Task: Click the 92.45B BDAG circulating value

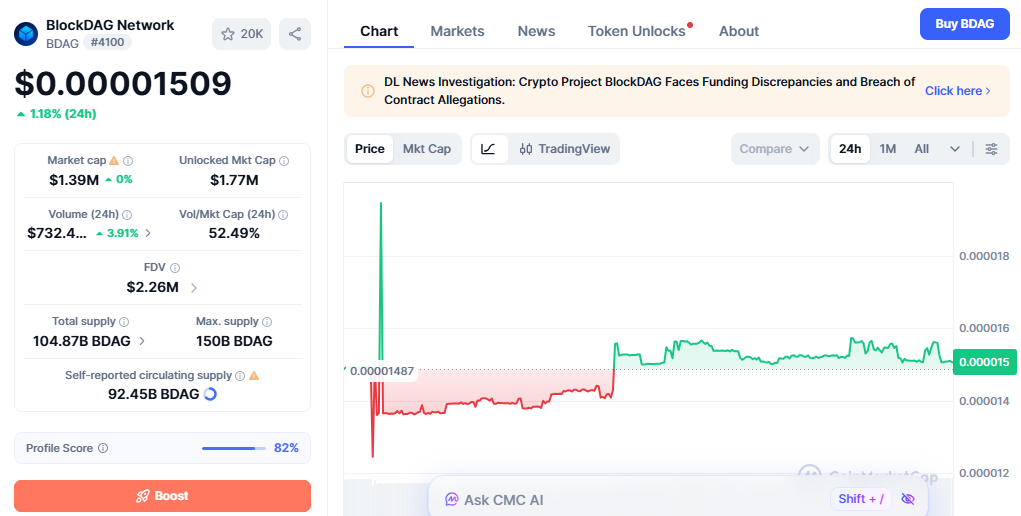Action: point(154,394)
